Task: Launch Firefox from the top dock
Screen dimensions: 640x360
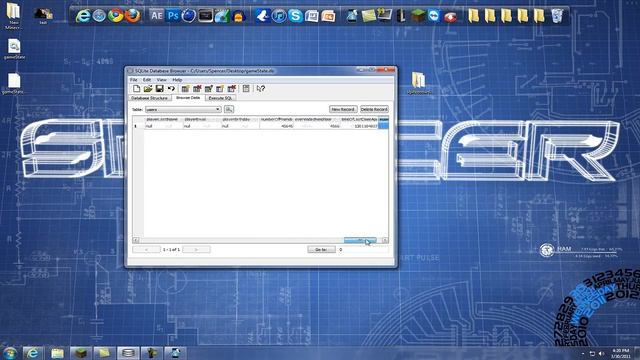Action: 132,16
